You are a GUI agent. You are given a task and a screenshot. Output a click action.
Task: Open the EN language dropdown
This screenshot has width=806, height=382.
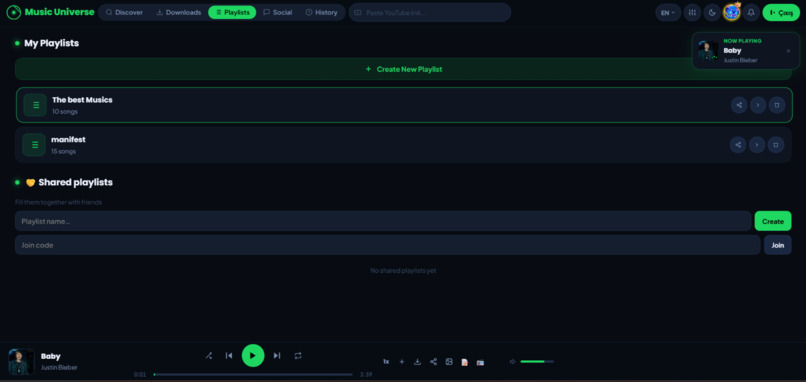tap(668, 13)
